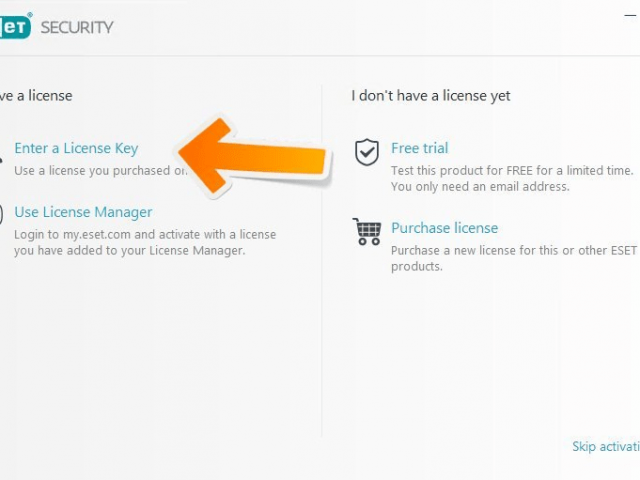Image resolution: width=640 pixels, height=480 pixels.
Task: Skip activation using the bottom link
Action: [605, 446]
